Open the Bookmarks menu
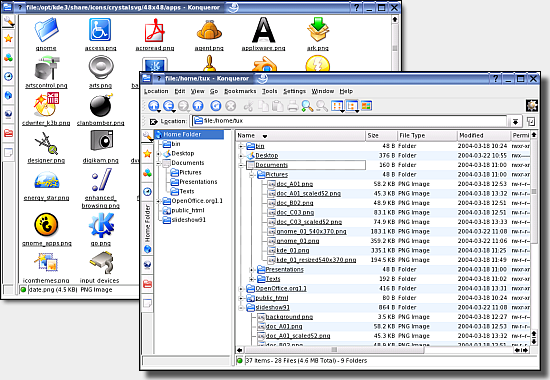 (240, 91)
